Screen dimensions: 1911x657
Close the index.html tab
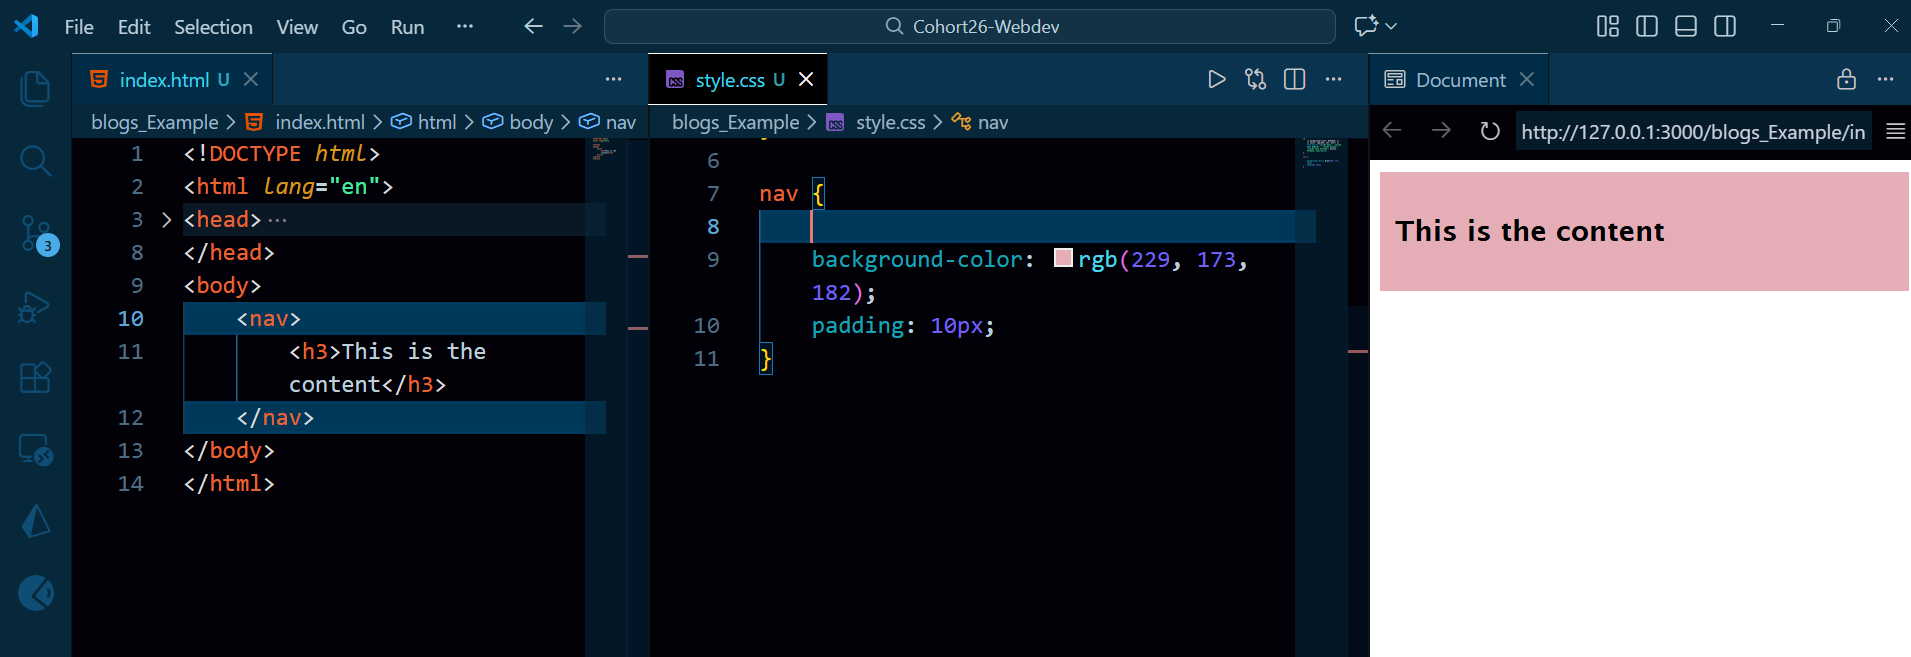click(x=251, y=79)
